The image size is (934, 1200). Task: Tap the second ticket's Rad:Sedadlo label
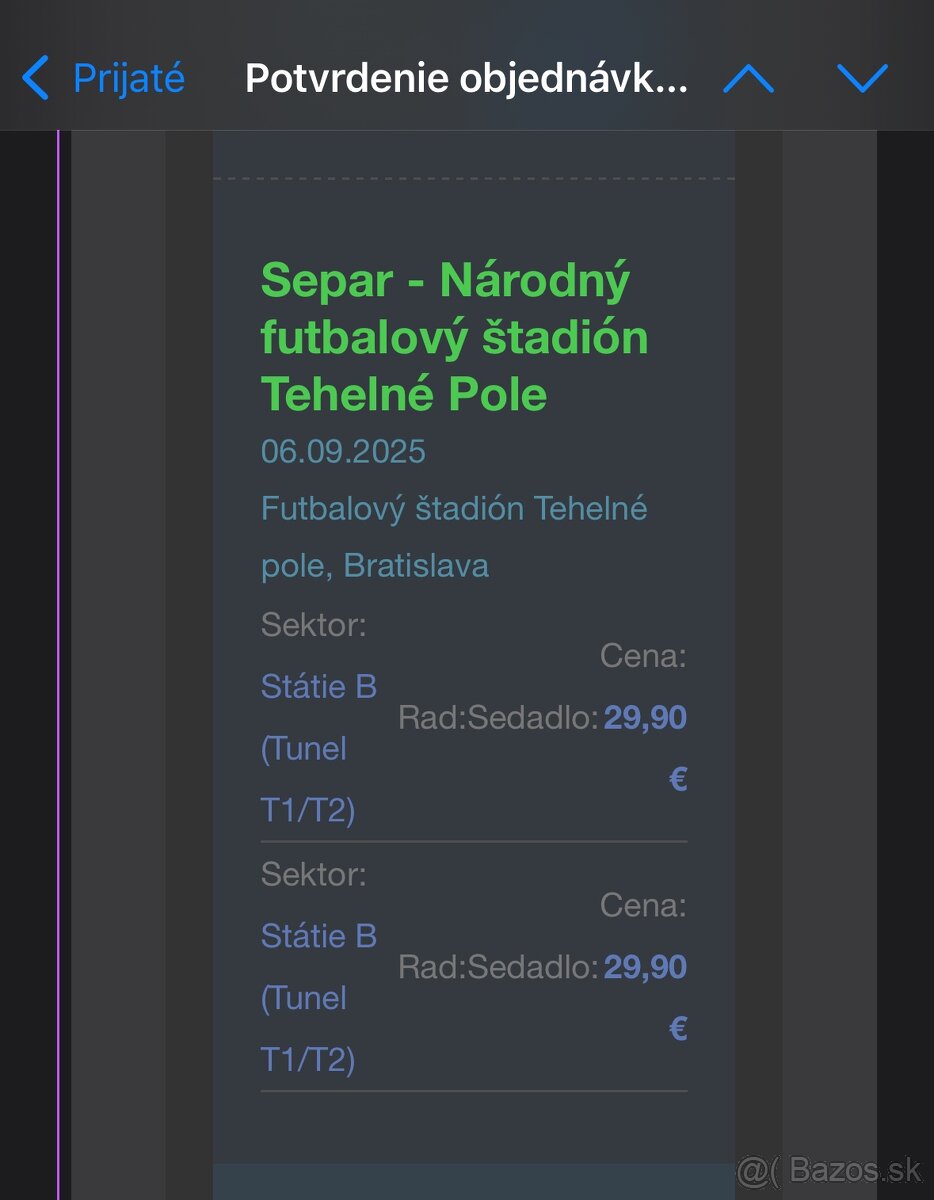click(x=498, y=967)
